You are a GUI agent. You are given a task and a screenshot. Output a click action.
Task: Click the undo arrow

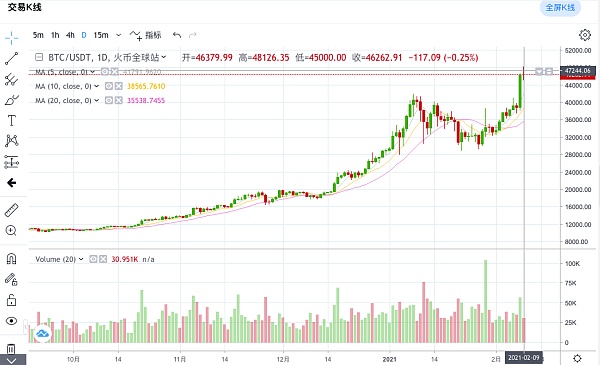tap(177, 35)
